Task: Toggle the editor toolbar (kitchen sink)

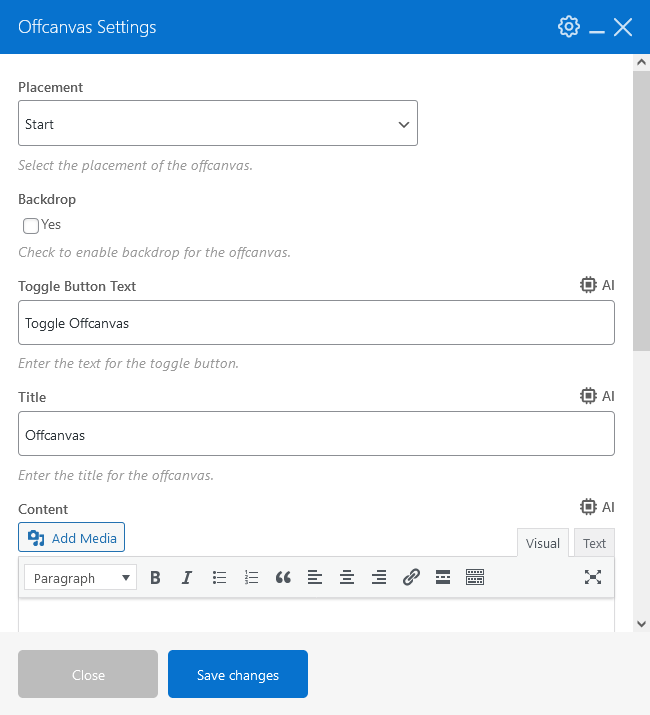Action: pyautogui.click(x=475, y=577)
